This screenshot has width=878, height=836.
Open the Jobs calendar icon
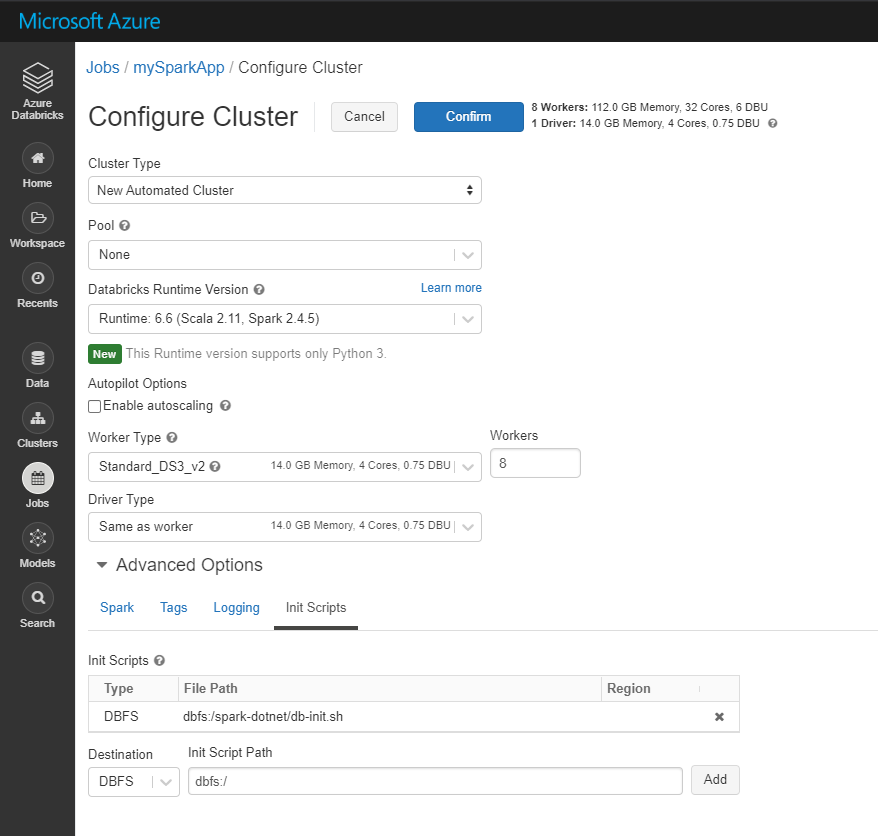(x=38, y=478)
